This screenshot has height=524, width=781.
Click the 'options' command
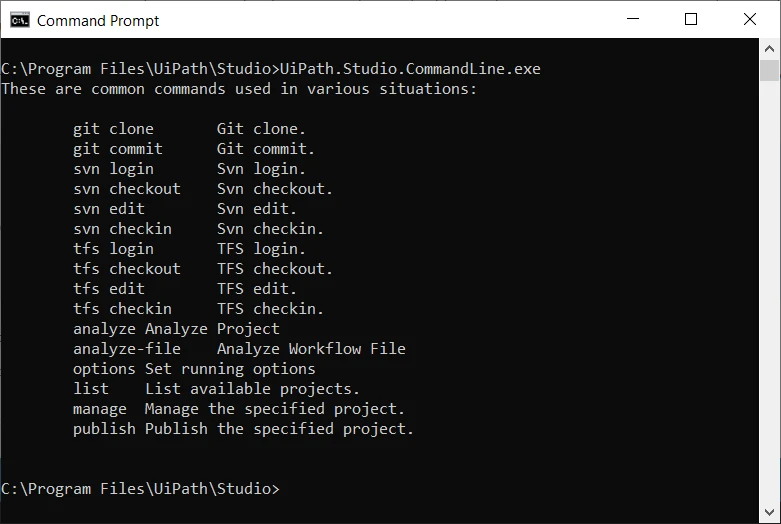click(x=104, y=369)
